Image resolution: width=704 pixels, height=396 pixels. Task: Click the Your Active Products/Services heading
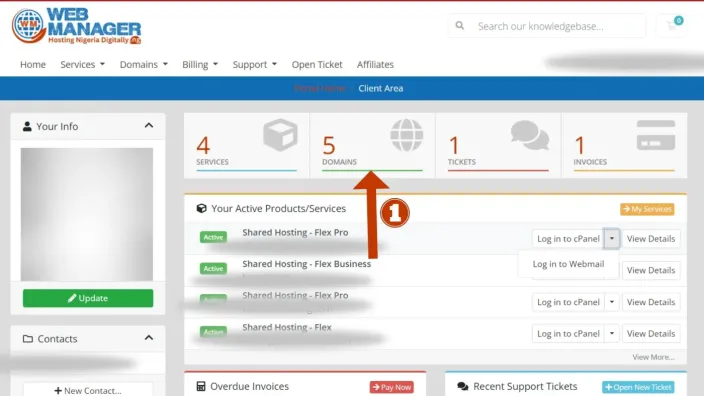[278, 208]
